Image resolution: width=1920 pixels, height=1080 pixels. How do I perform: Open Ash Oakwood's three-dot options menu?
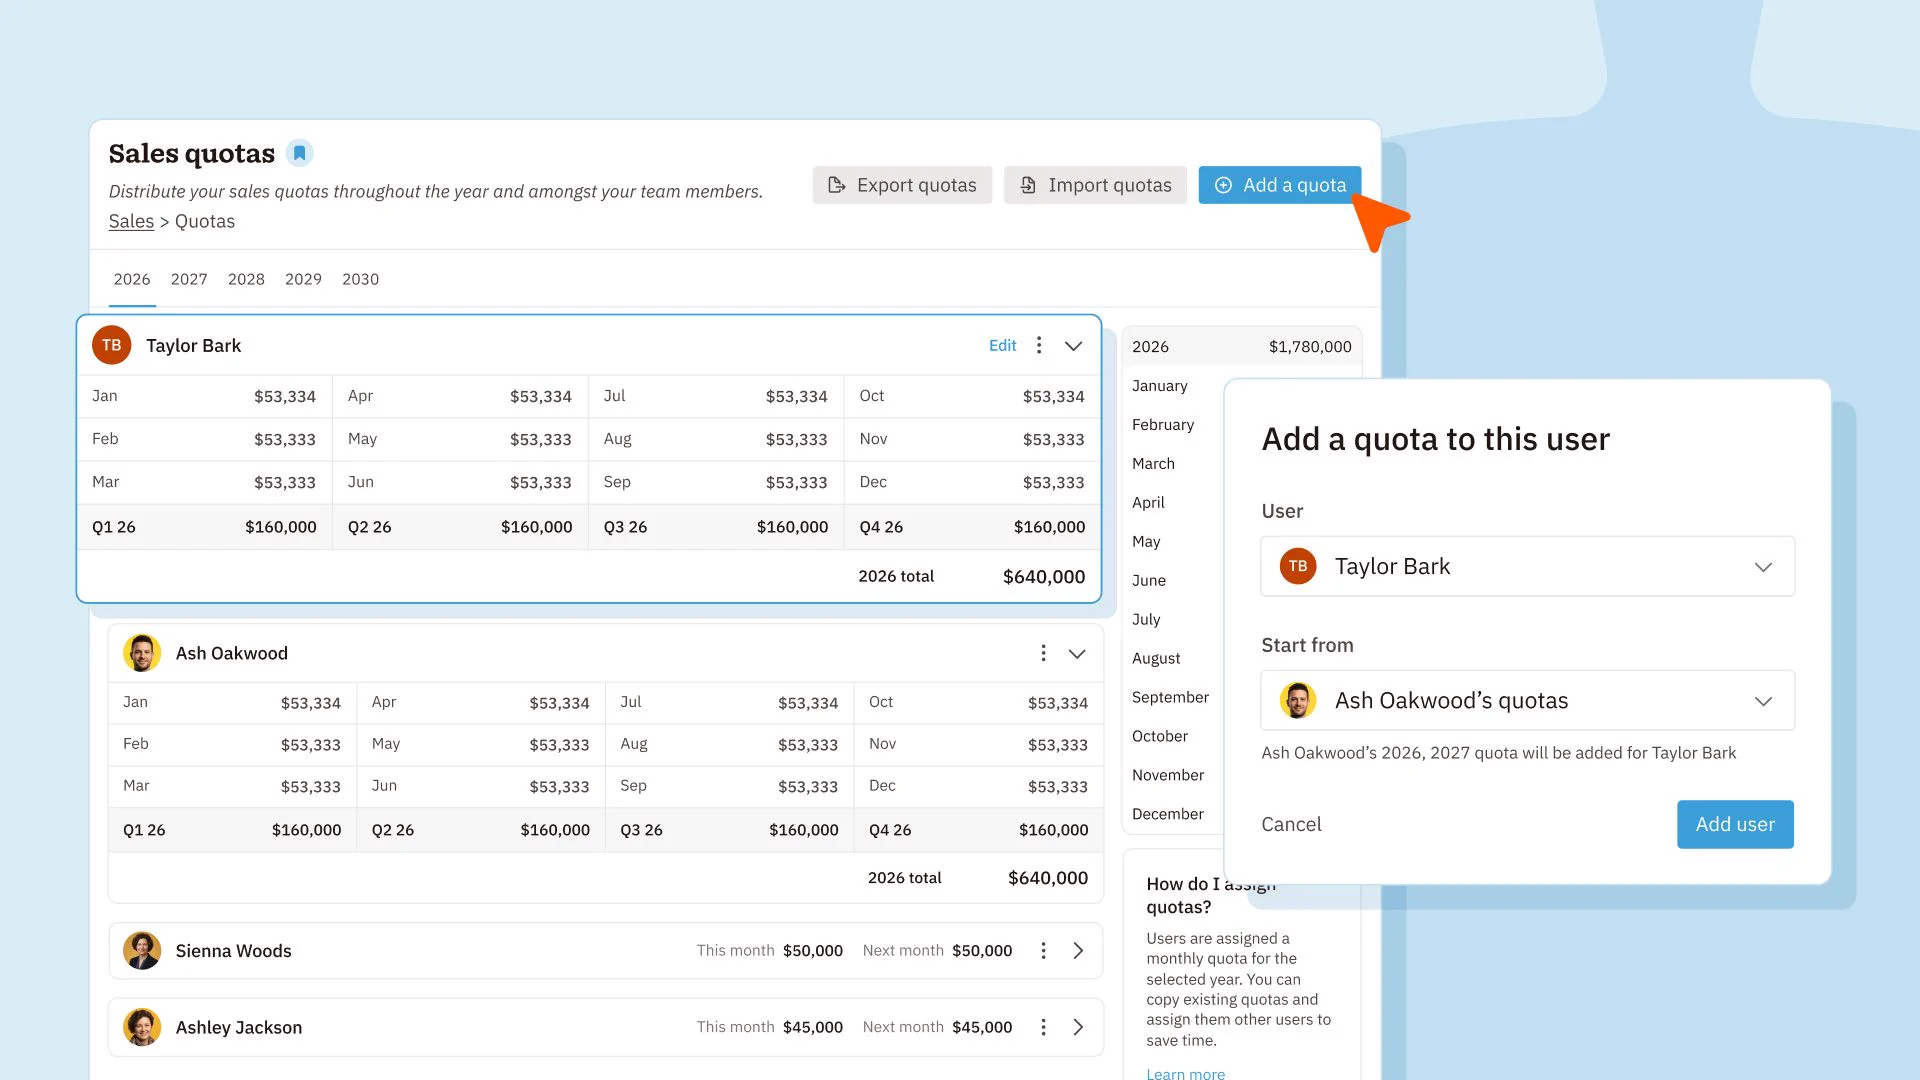click(1043, 653)
